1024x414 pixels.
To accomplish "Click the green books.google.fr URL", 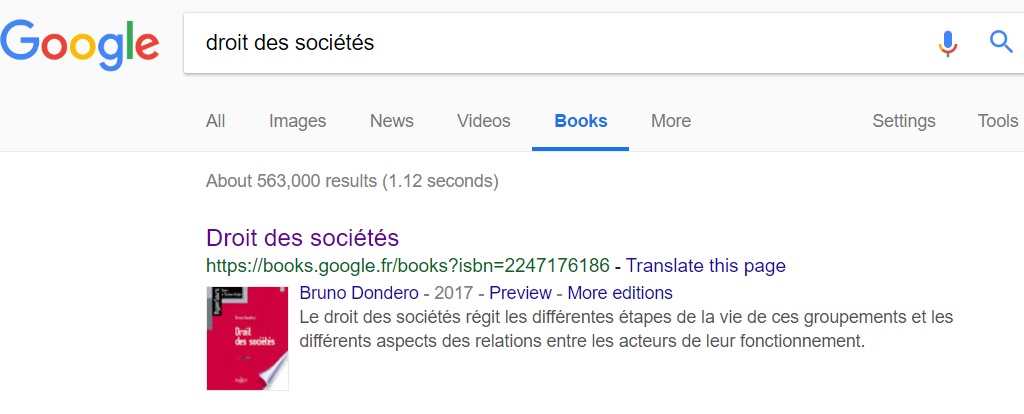I will [x=408, y=266].
